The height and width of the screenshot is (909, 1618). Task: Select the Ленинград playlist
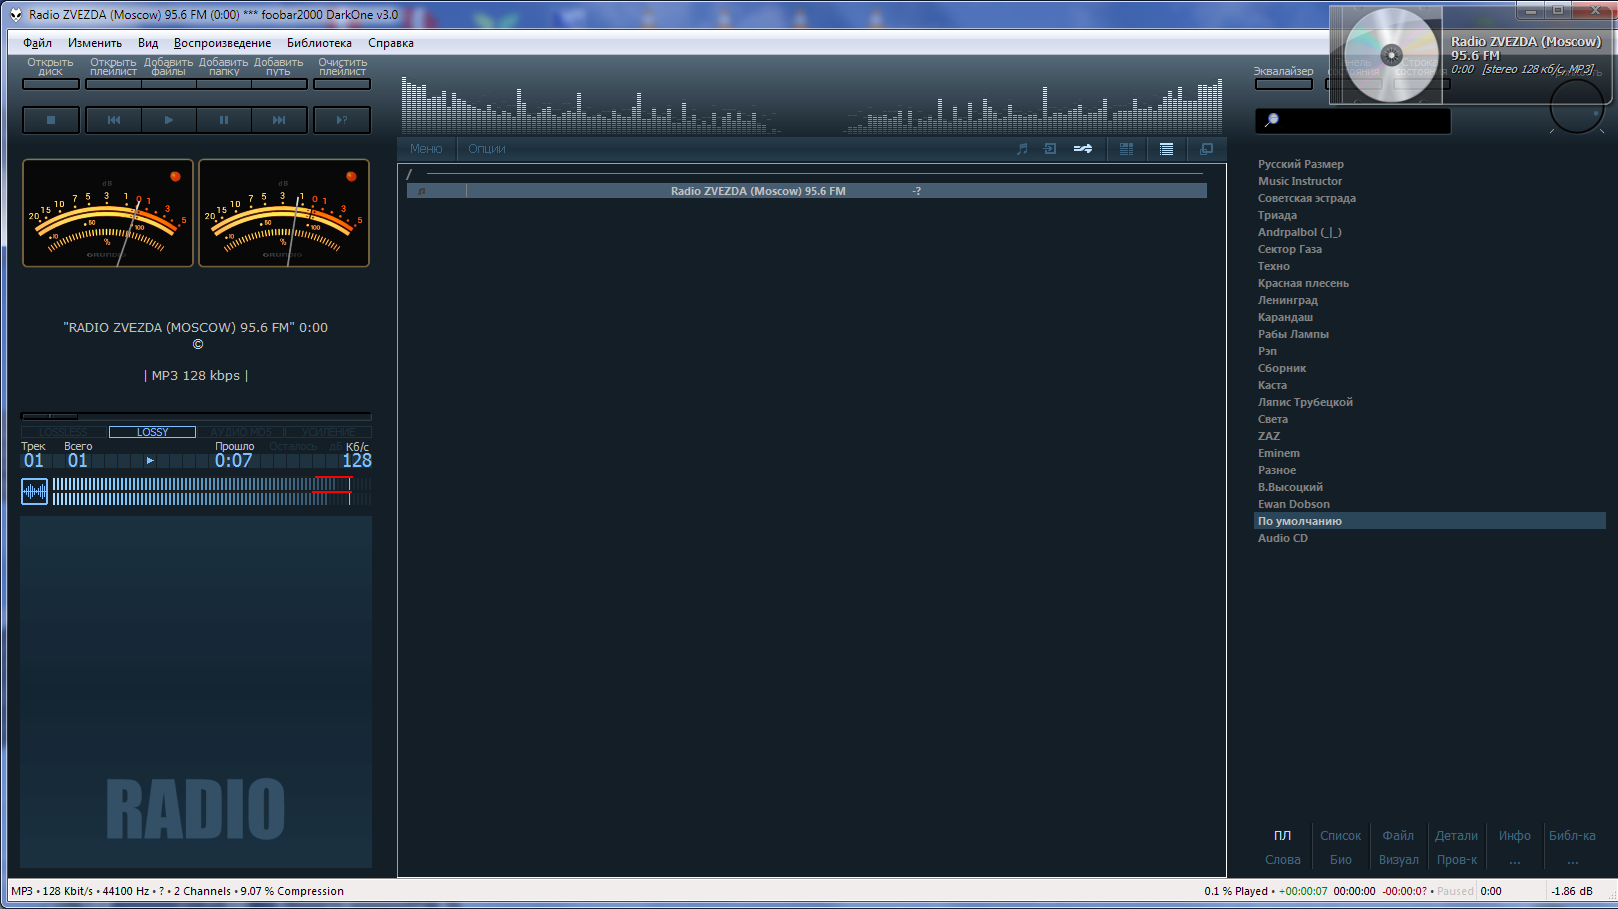1287,300
